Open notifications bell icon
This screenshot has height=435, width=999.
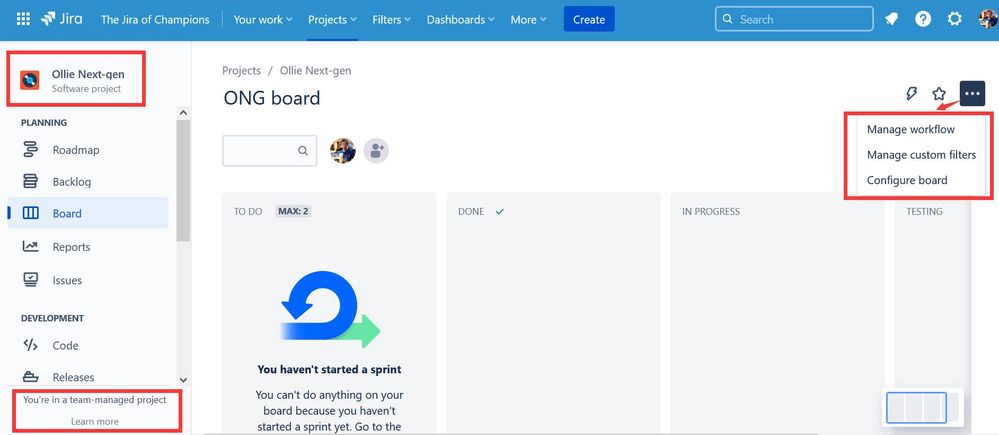click(x=891, y=19)
